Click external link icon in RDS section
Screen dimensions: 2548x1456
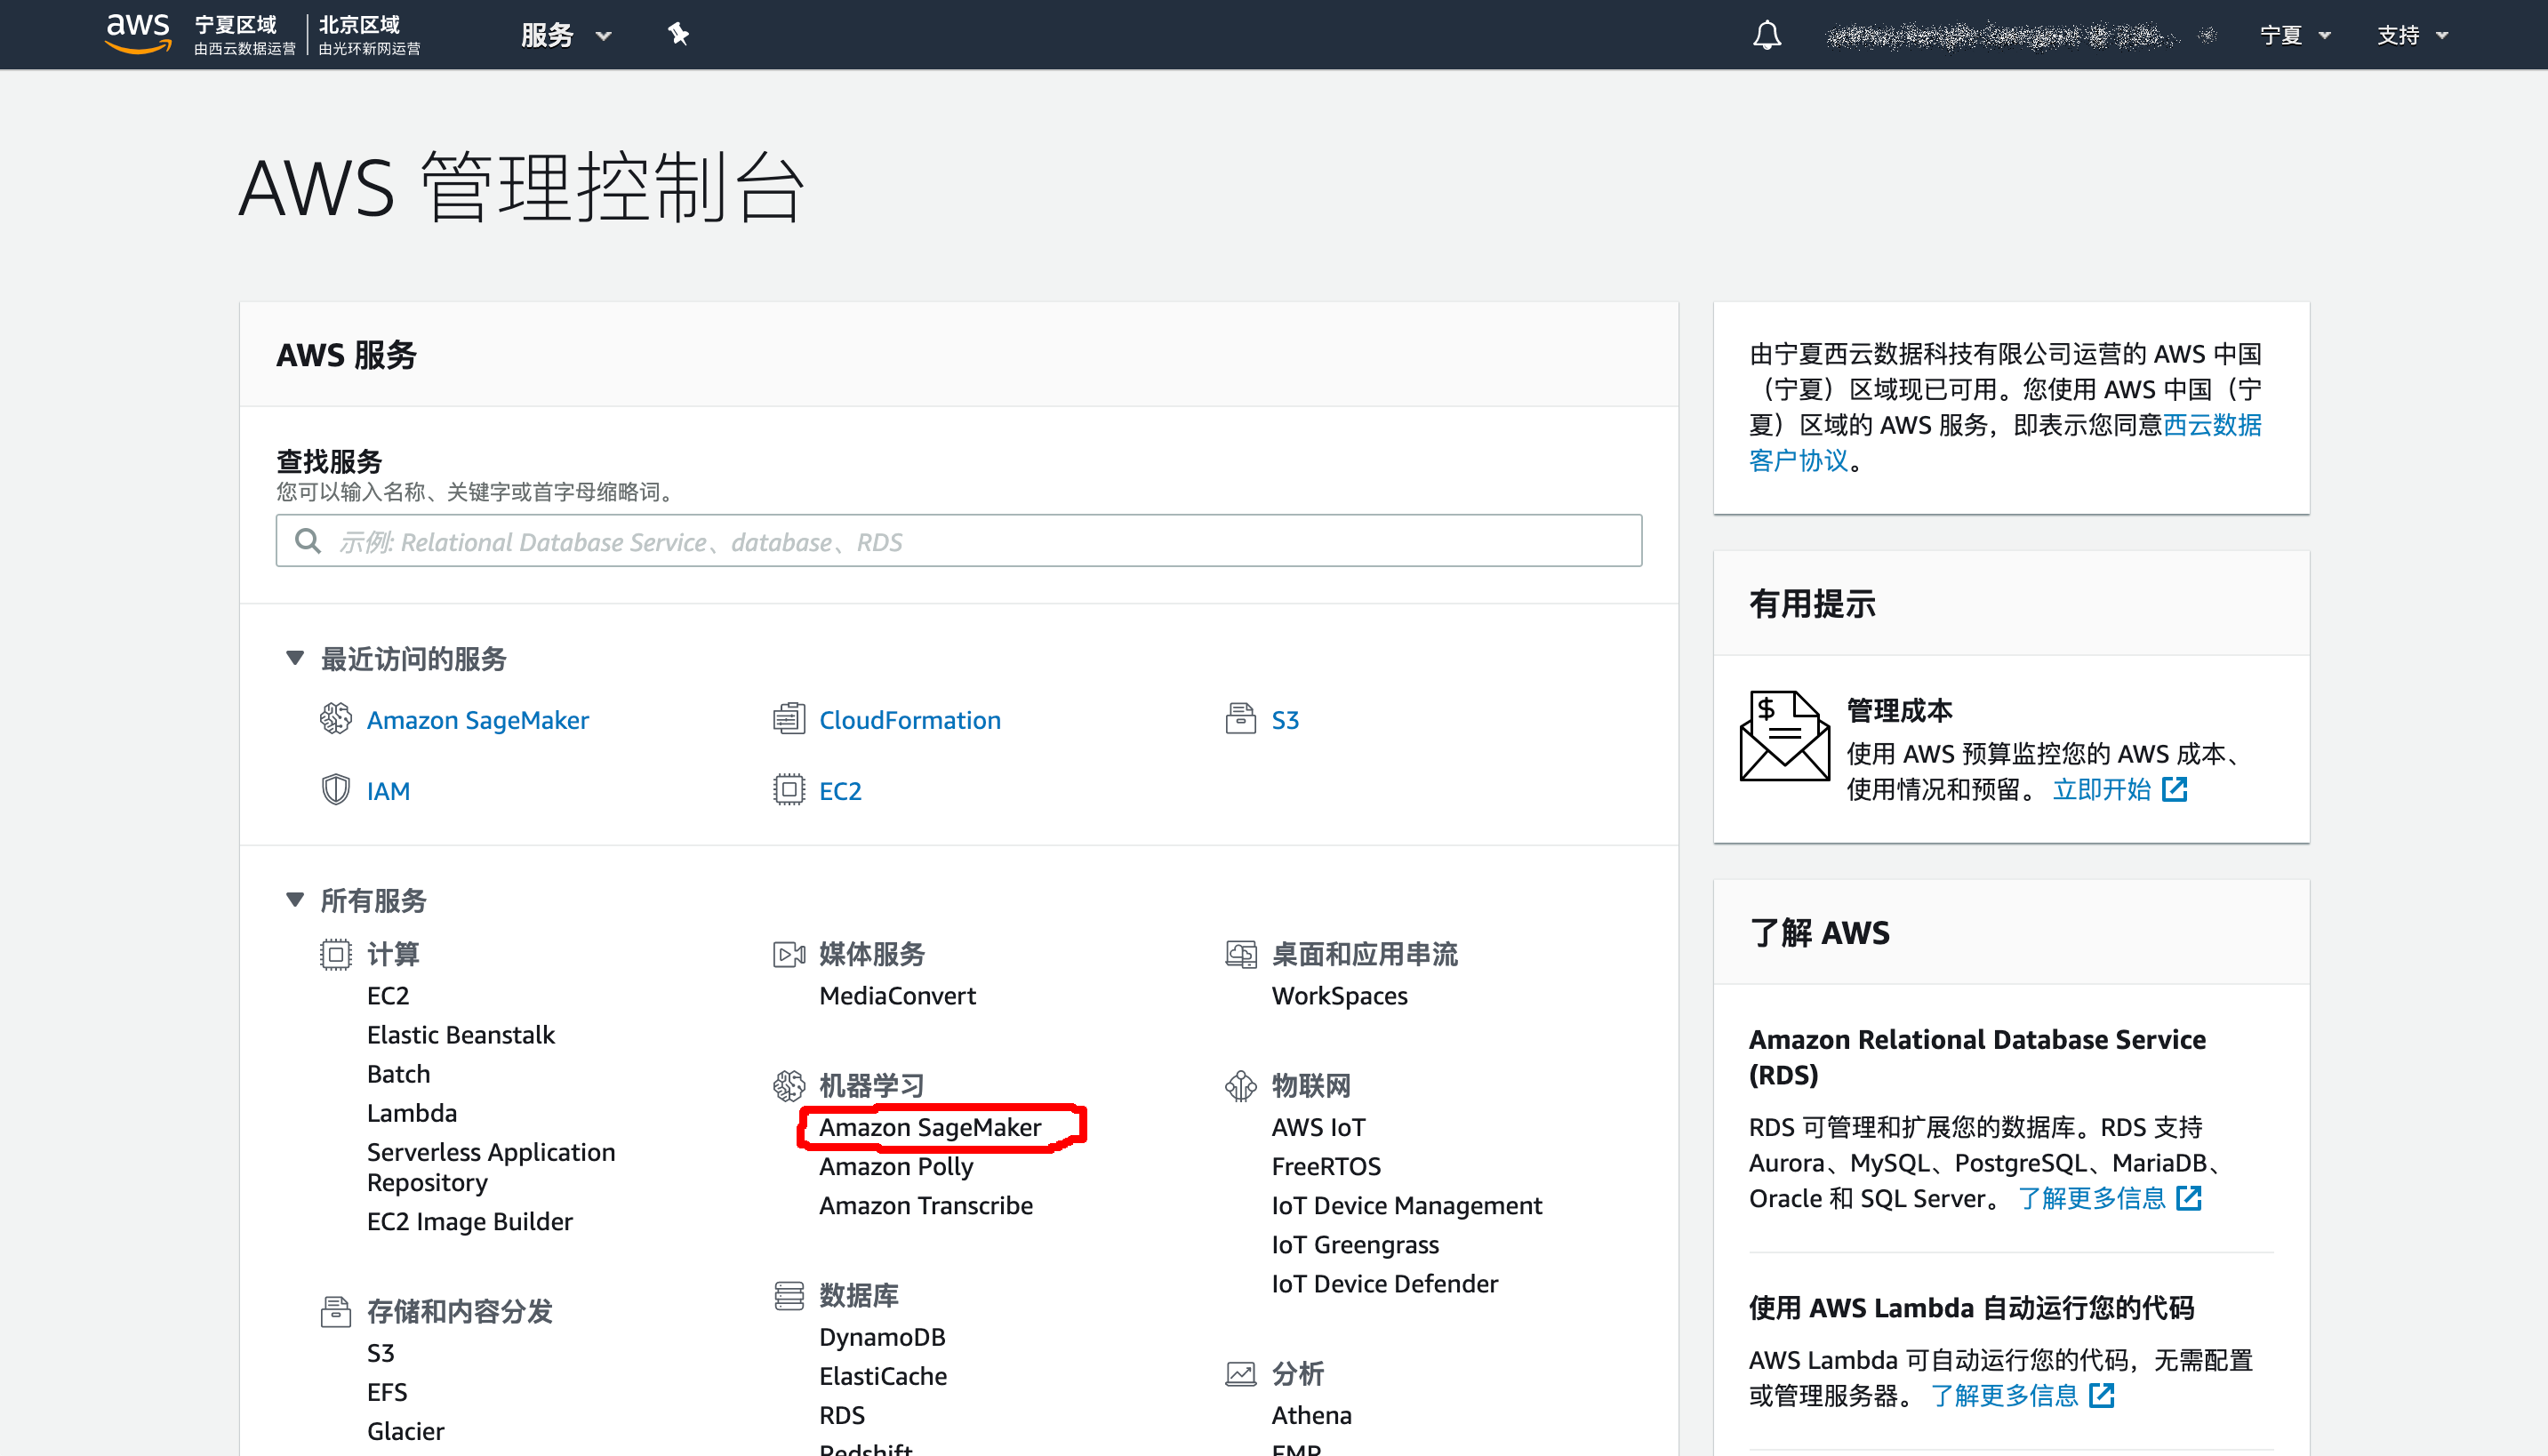point(2189,1197)
